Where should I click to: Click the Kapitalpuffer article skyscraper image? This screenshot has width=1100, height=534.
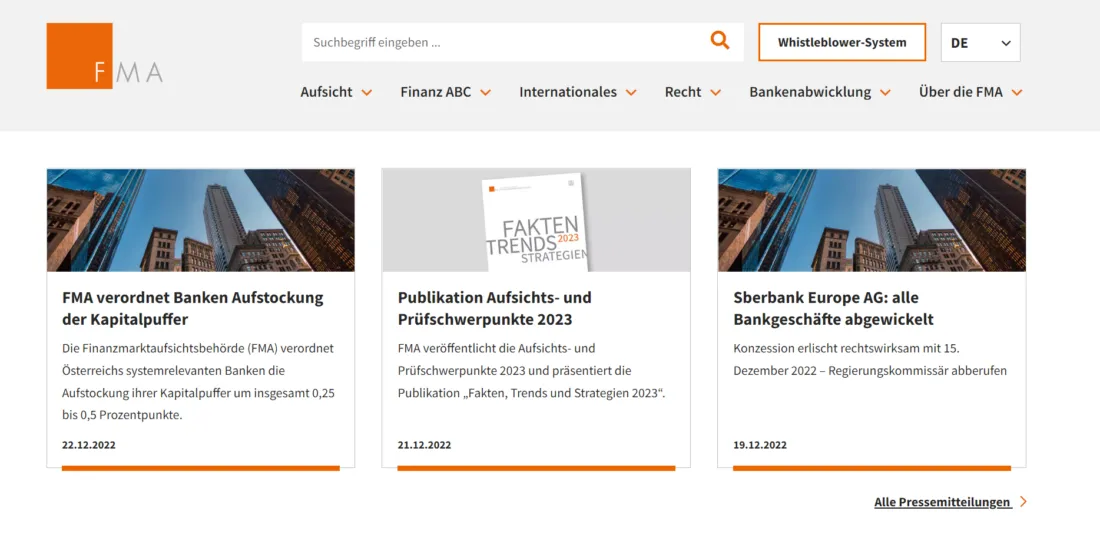200,220
